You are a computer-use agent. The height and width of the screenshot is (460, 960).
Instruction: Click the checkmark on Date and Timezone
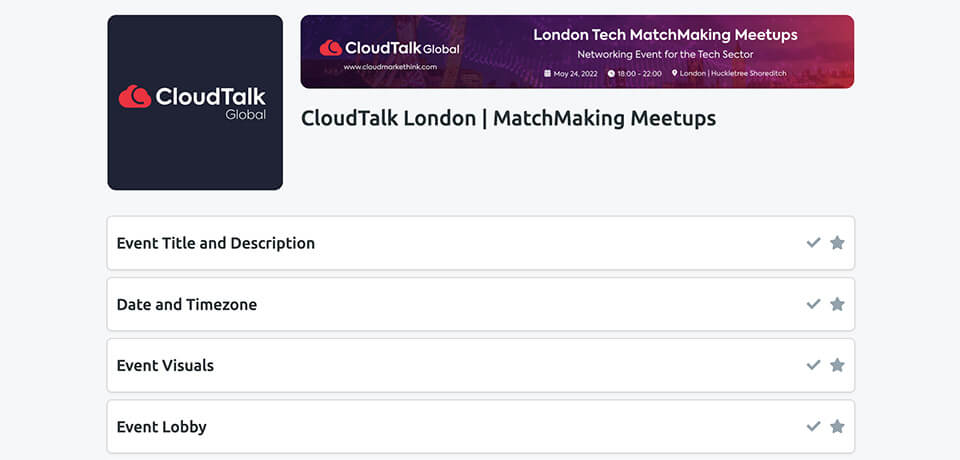point(813,304)
